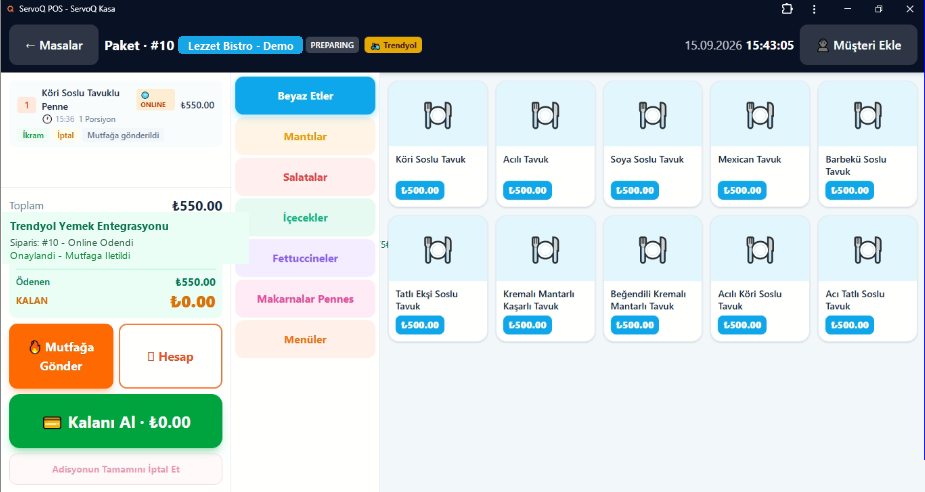Screen dimensions: 925x492
Task: Click the ONLINE badge on the order item
Action: 155,100
